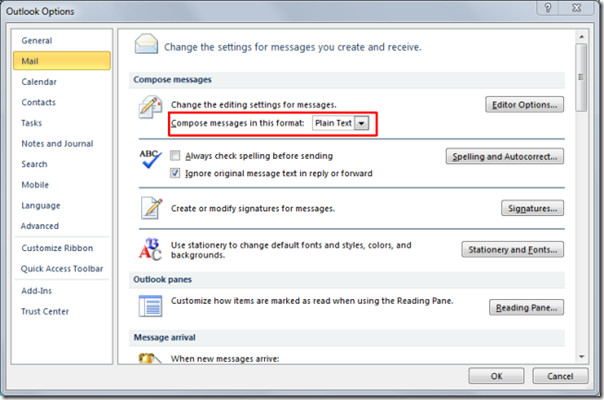Click the Reading Pane button
Viewport: 604px width, 400px height.
[x=526, y=308]
